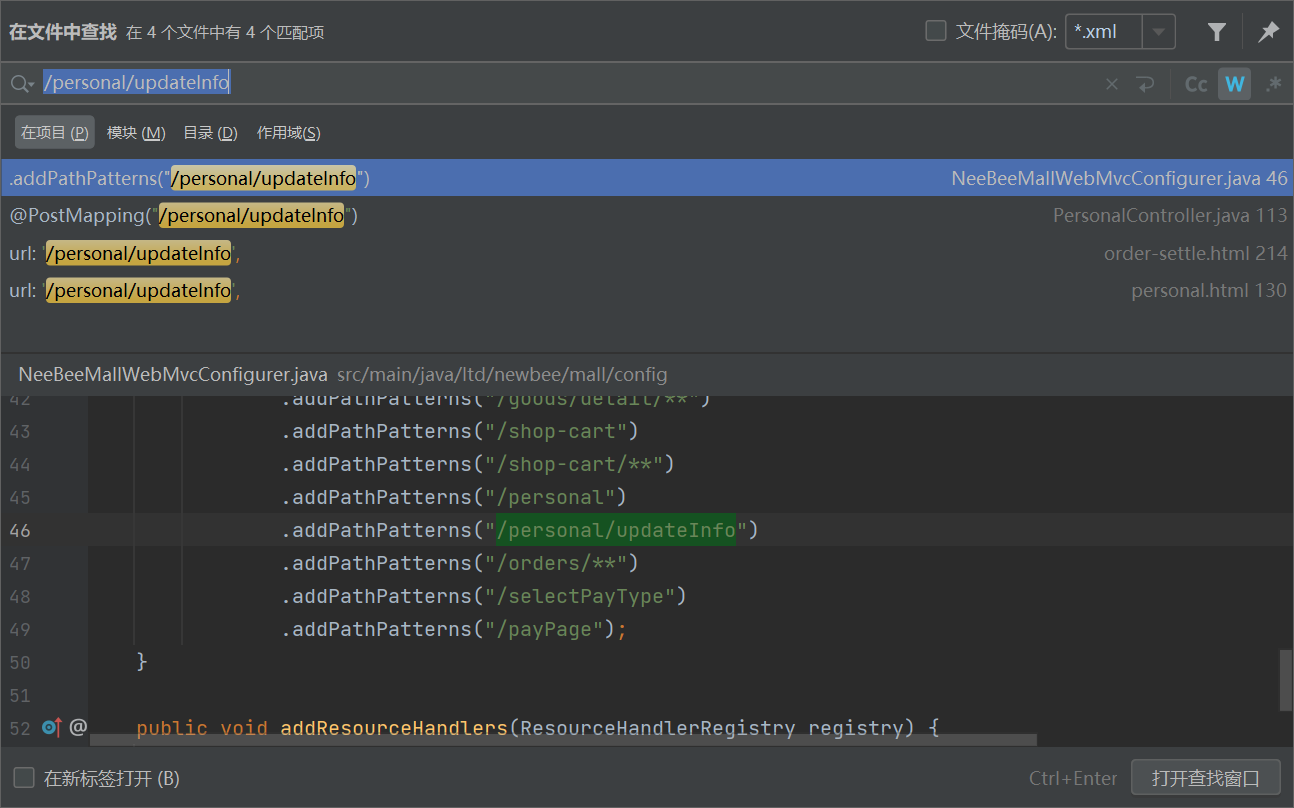
Task: Click the @ annotation gutter icon
Action: click(78, 727)
